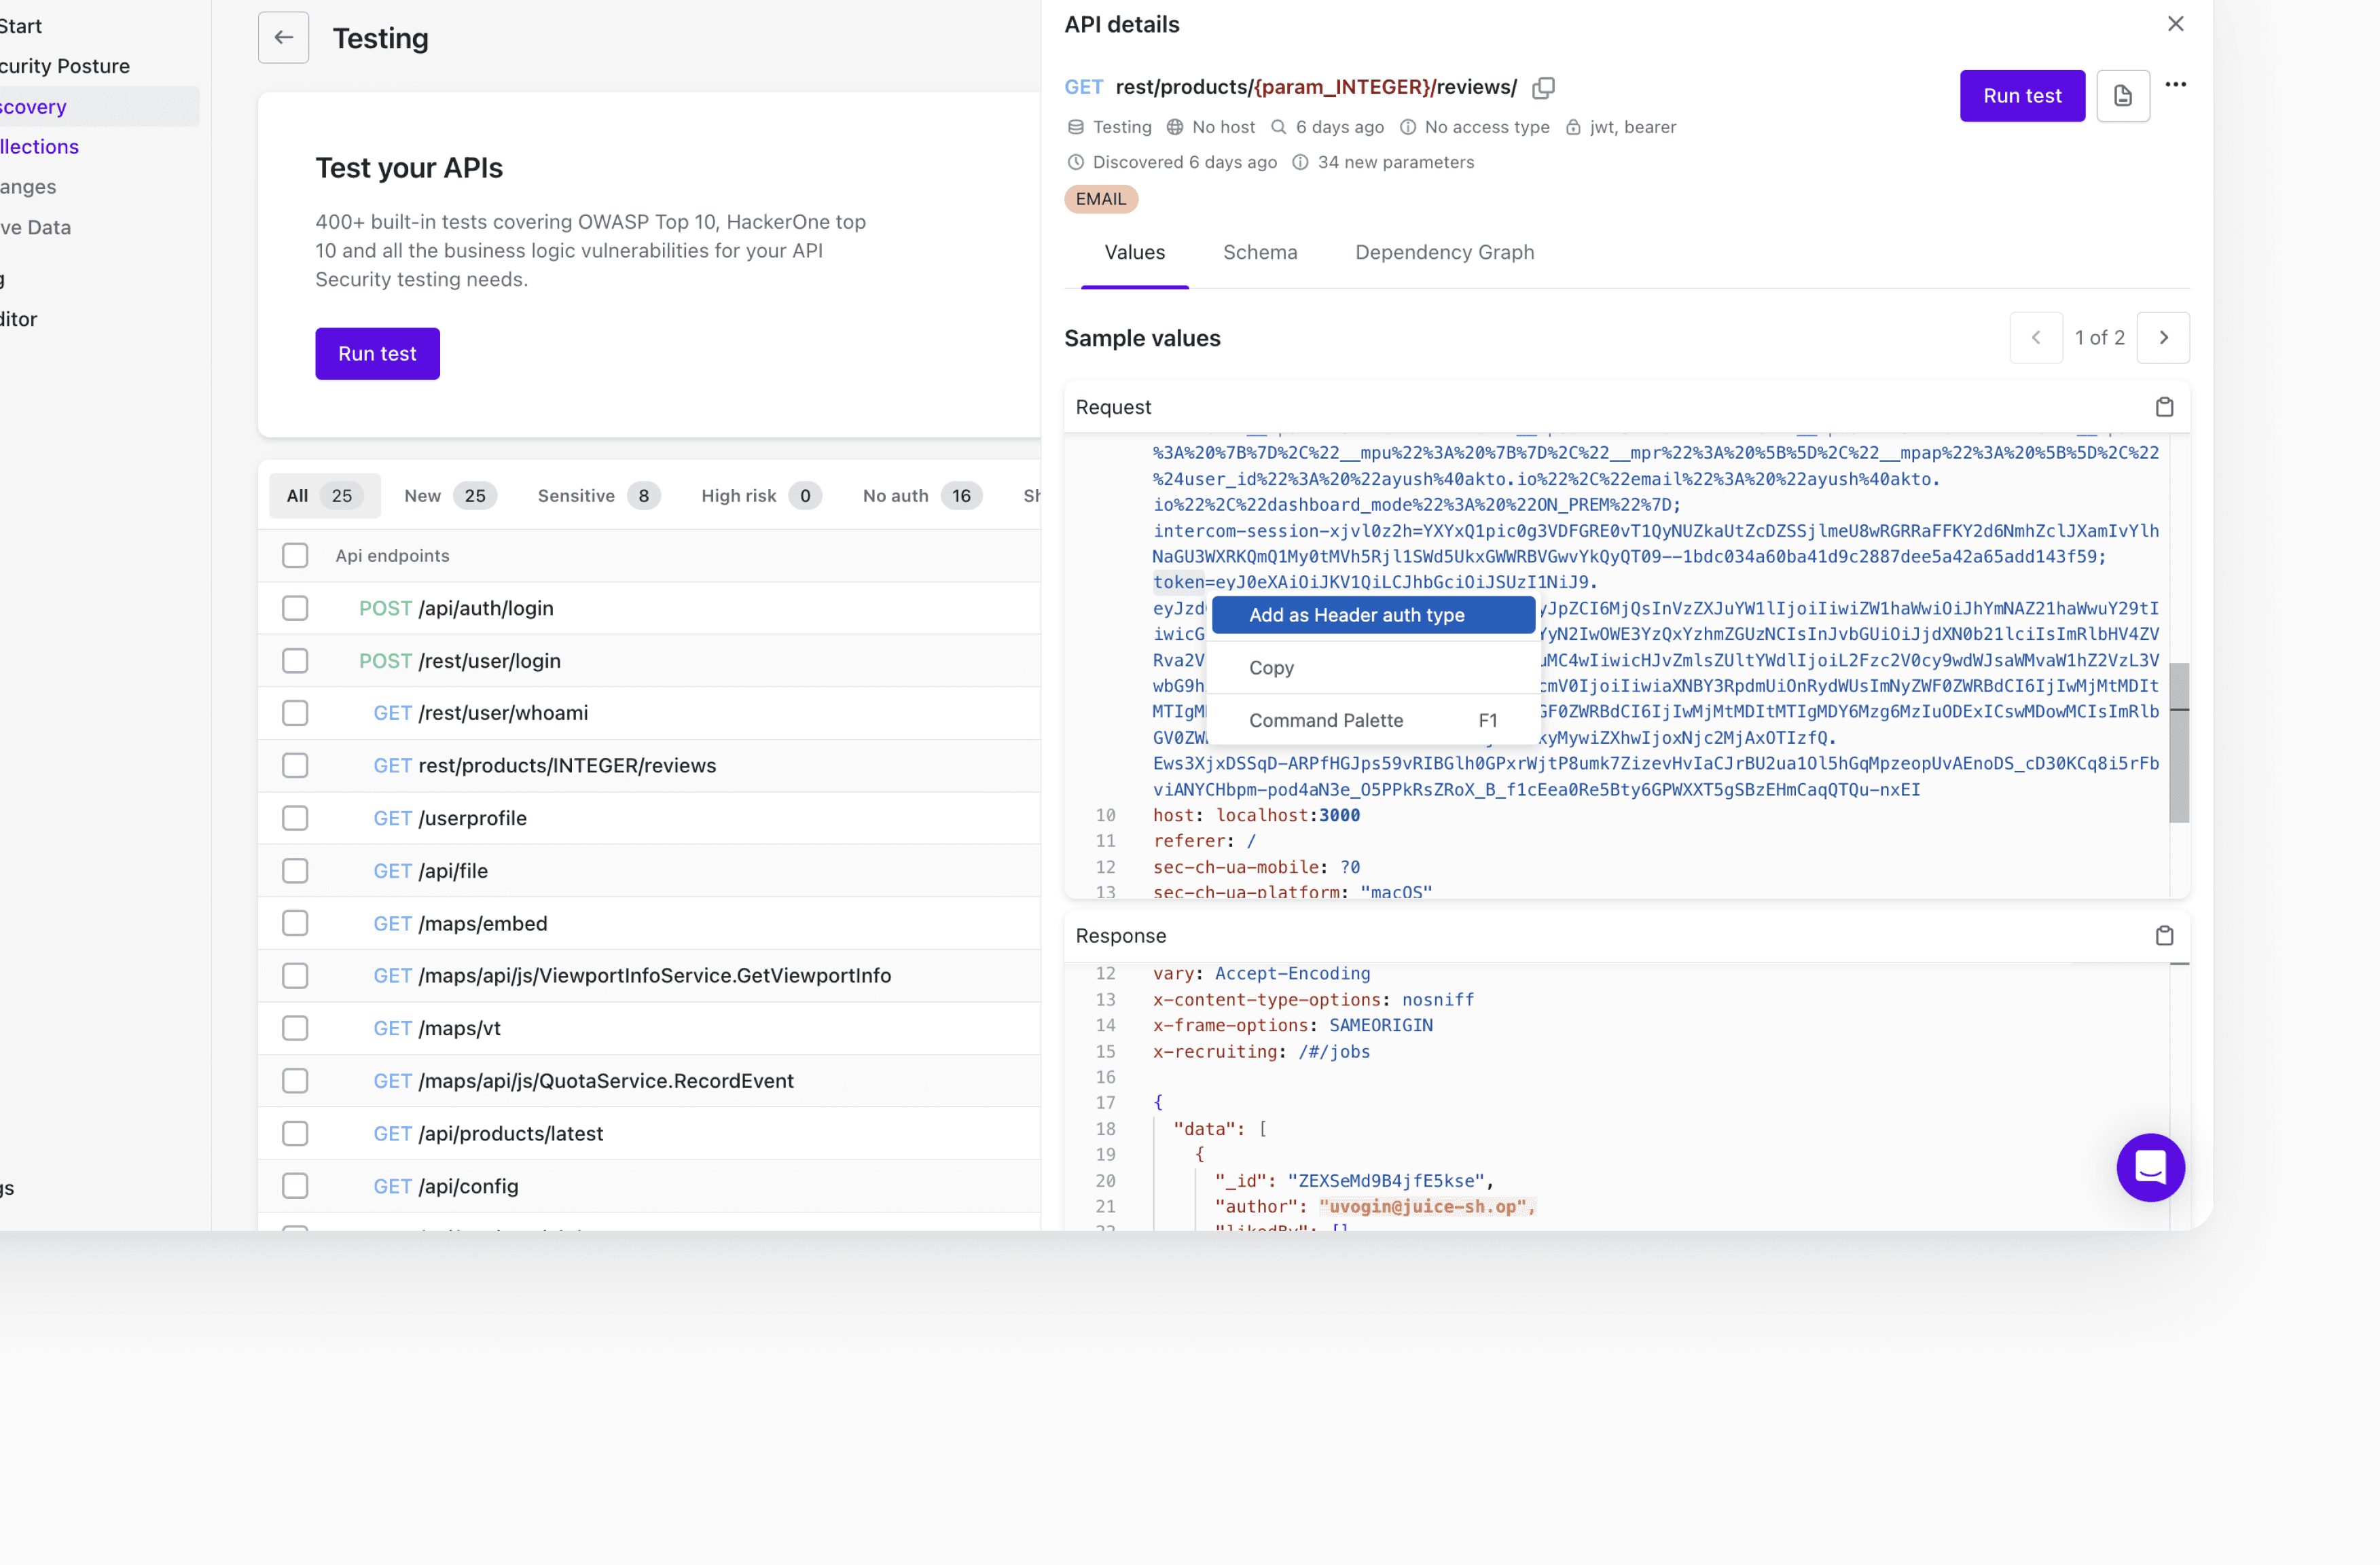This screenshot has height=1565, width=2380.
Task: Click the Request pane vertical scrollbar
Action: click(2179, 742)
